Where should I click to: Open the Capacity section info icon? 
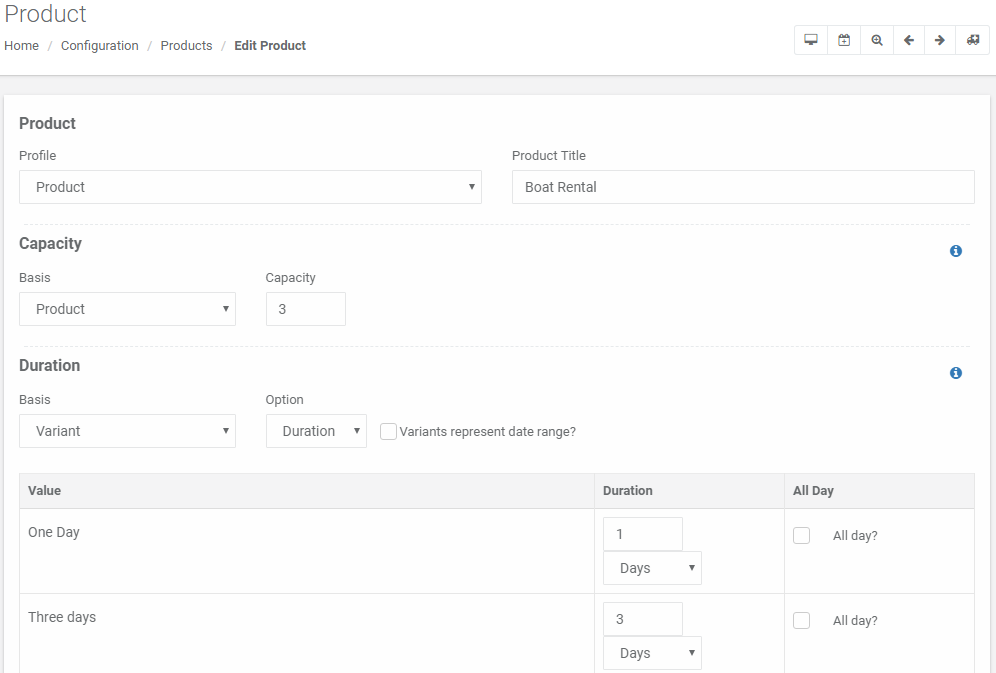click(x=955, y=251)
